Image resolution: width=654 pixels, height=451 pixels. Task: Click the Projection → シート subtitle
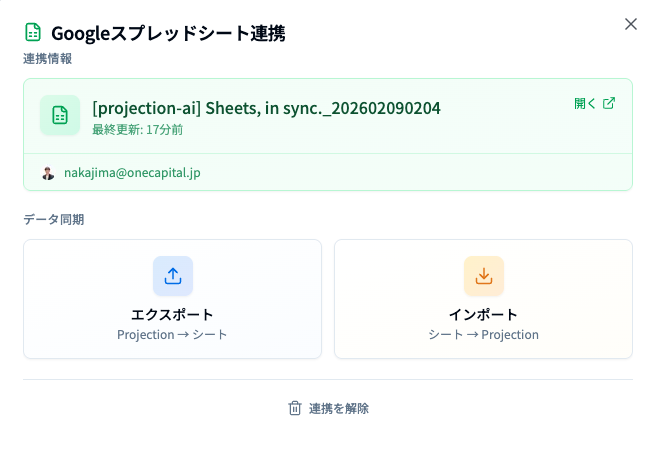click(172, 335)
